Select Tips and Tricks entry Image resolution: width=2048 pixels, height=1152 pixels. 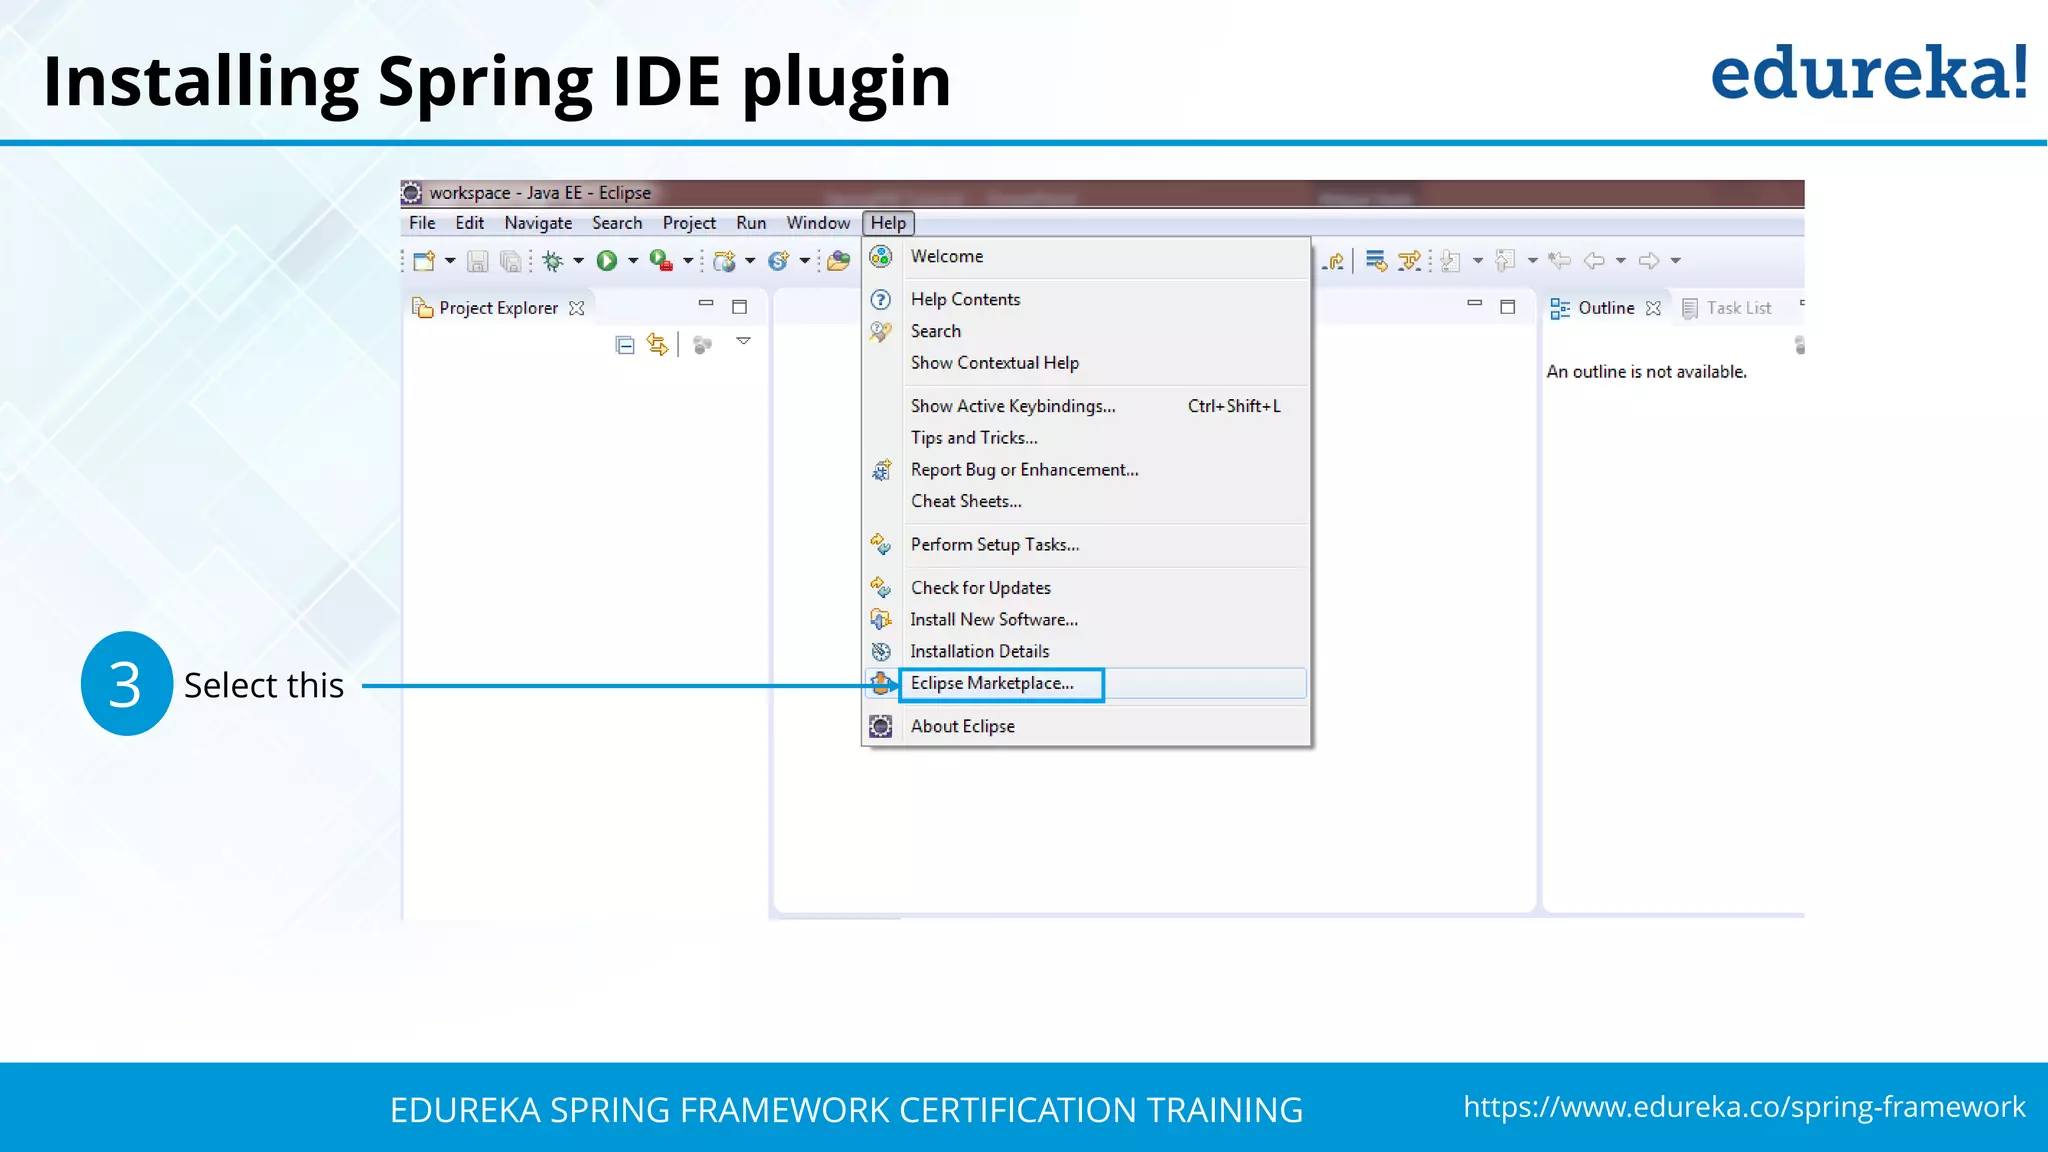tap(1086, 438)
